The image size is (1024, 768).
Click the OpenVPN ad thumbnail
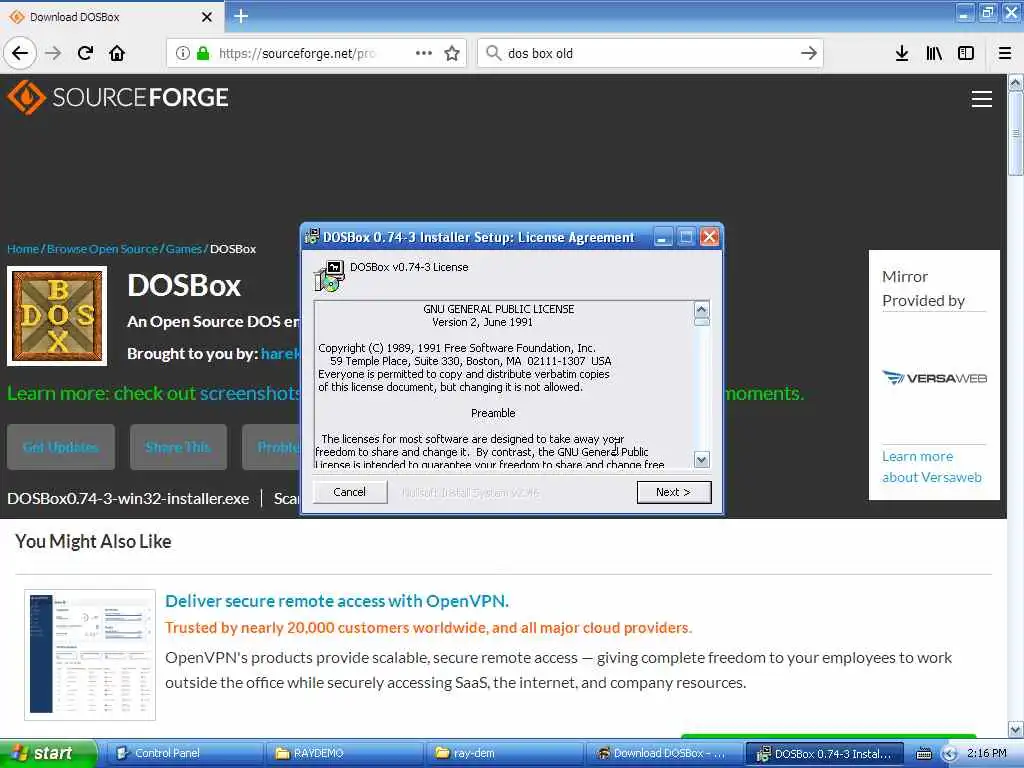click(x=90, y=654)
